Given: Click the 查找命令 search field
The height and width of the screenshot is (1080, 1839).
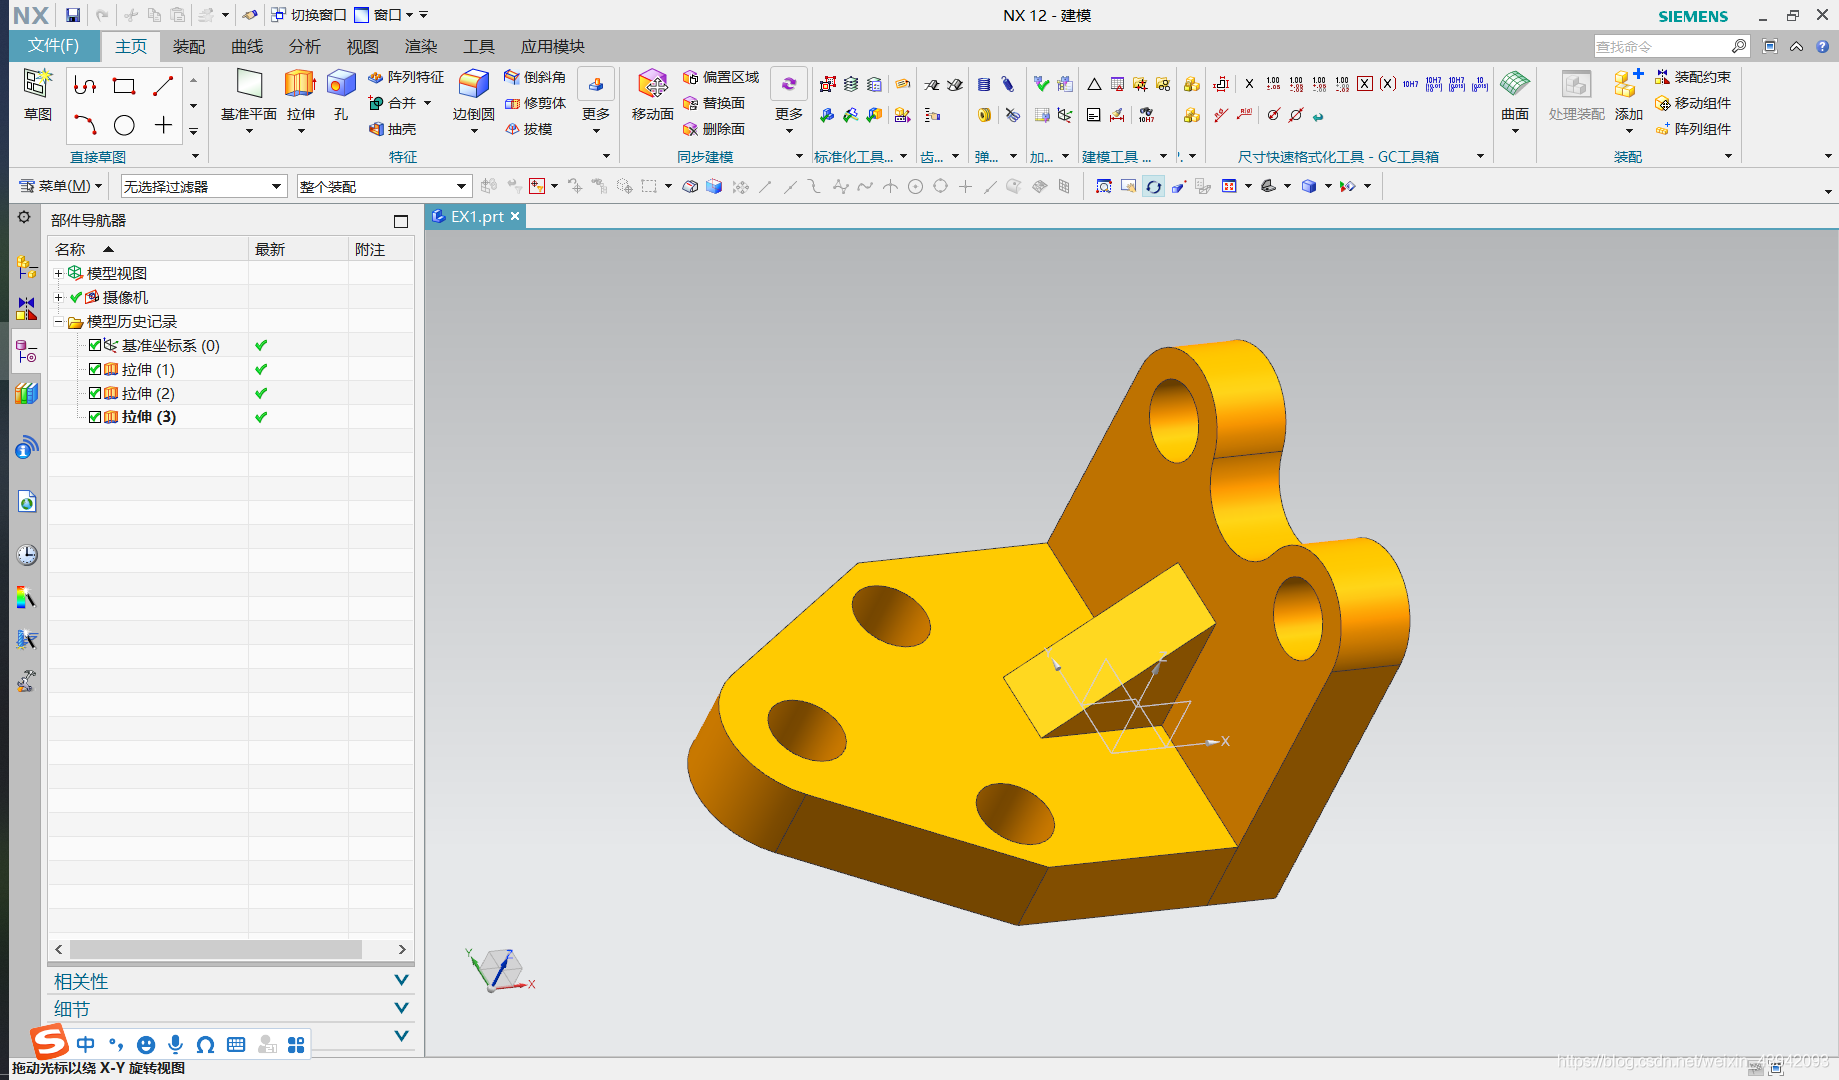Looking at the screenshot, I should point(1662,46).
